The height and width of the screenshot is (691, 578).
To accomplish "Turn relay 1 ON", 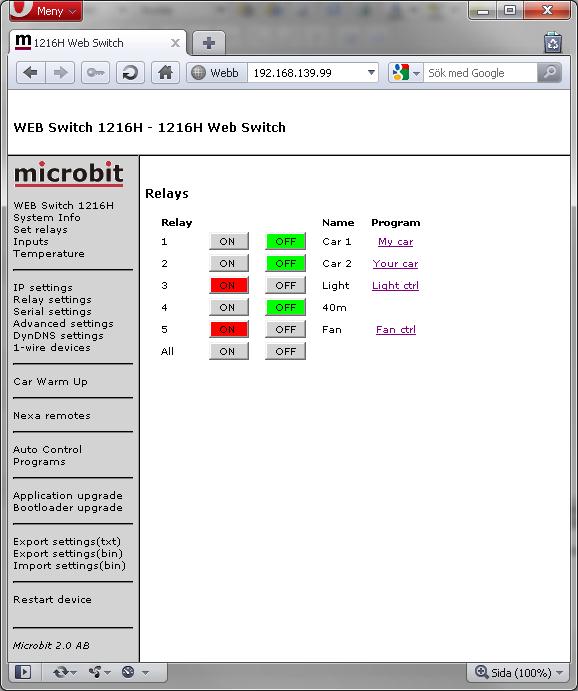I will pyautogui.click(x=228, y=241).
